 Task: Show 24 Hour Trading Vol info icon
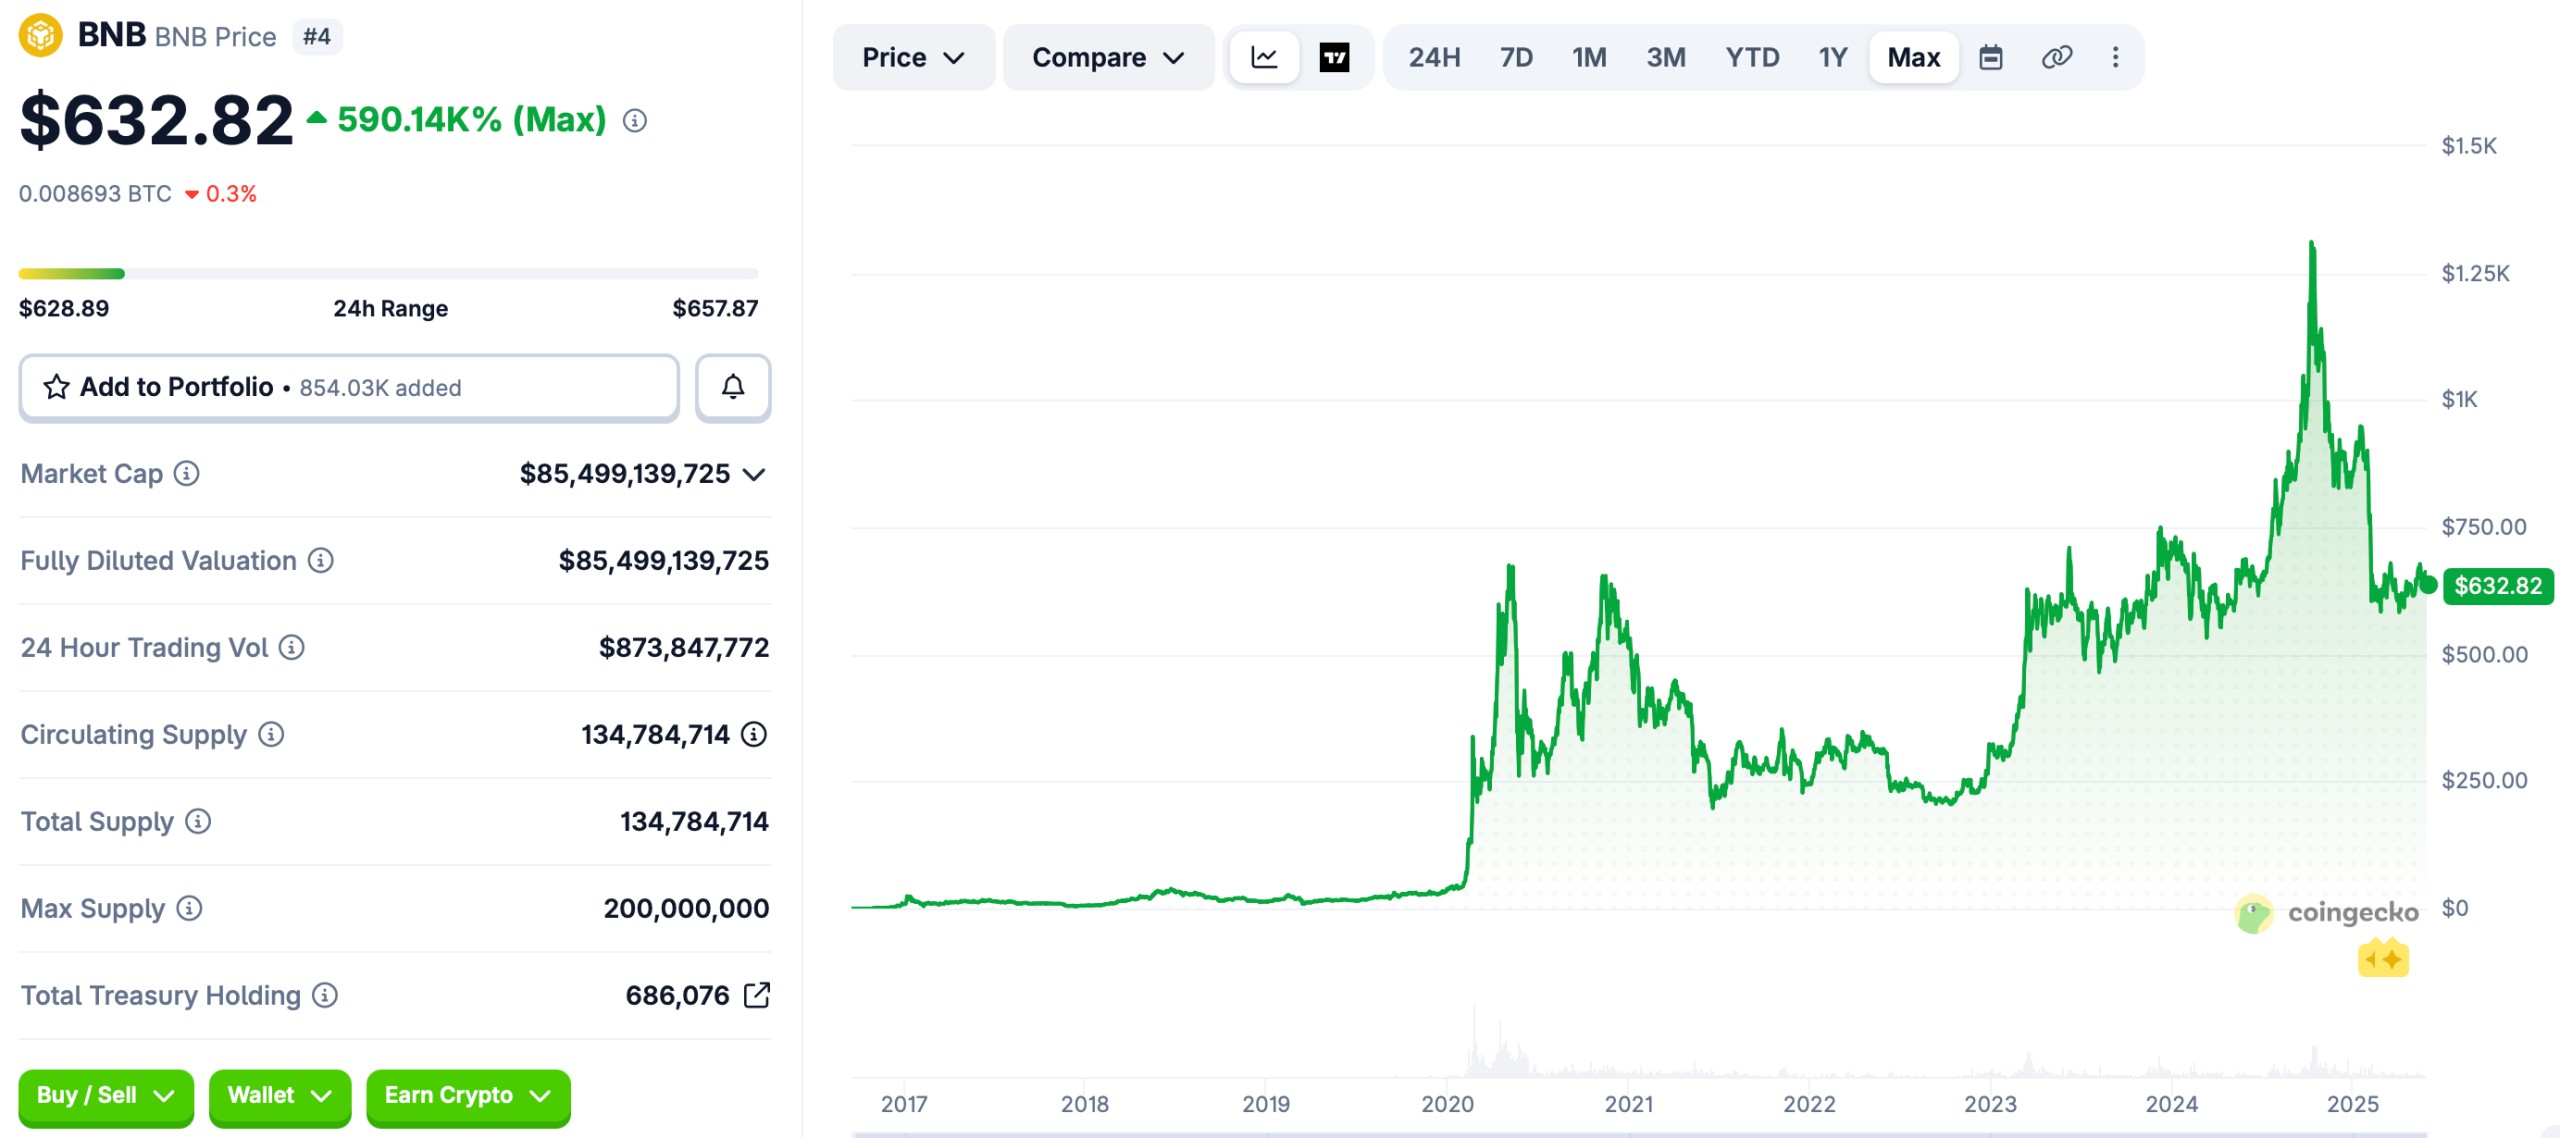(x=291, y=647)
